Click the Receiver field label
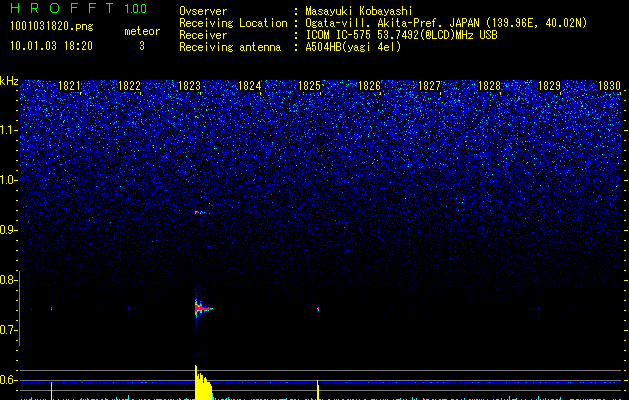This screenshot has height=400, width=629. [203, 35]
